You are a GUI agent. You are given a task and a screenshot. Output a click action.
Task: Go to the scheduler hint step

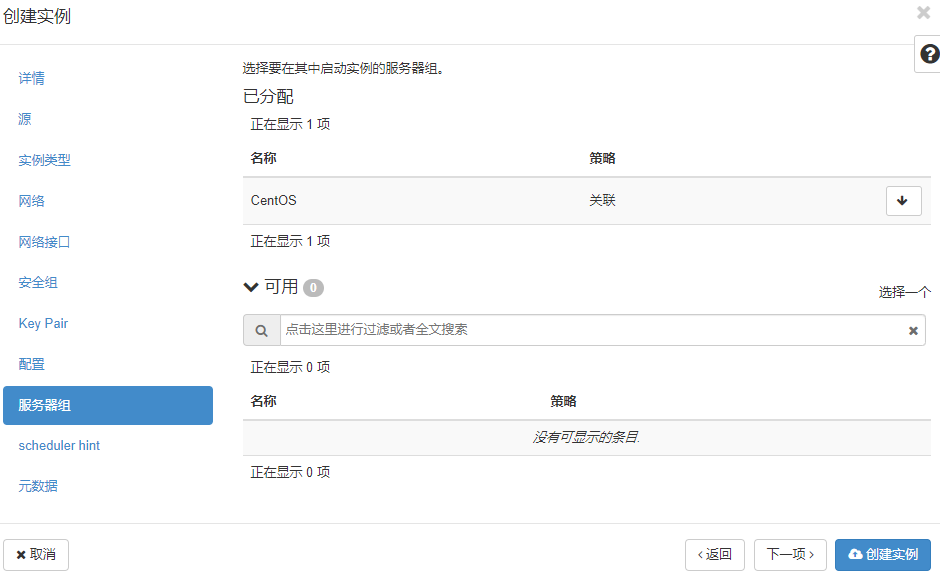59,446
